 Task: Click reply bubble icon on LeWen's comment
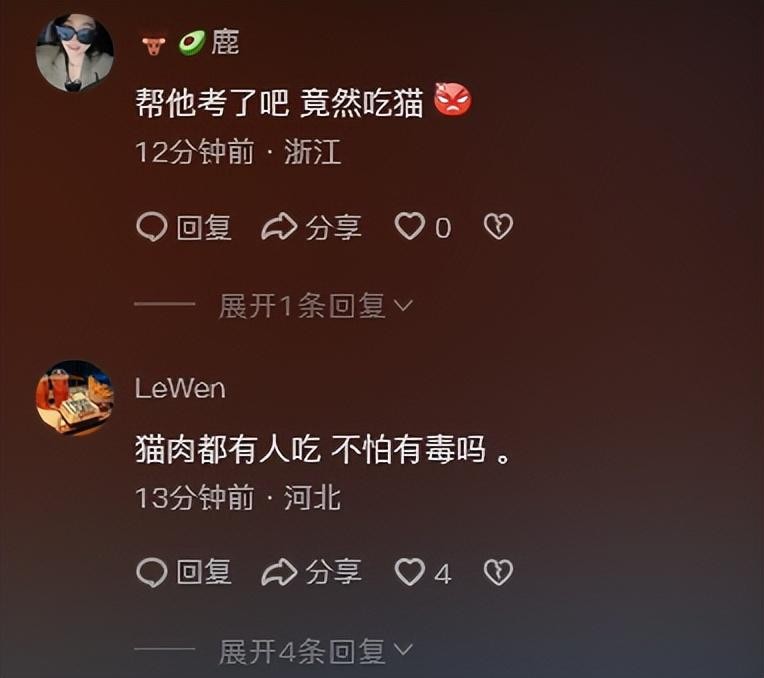(x=152, y=572)
